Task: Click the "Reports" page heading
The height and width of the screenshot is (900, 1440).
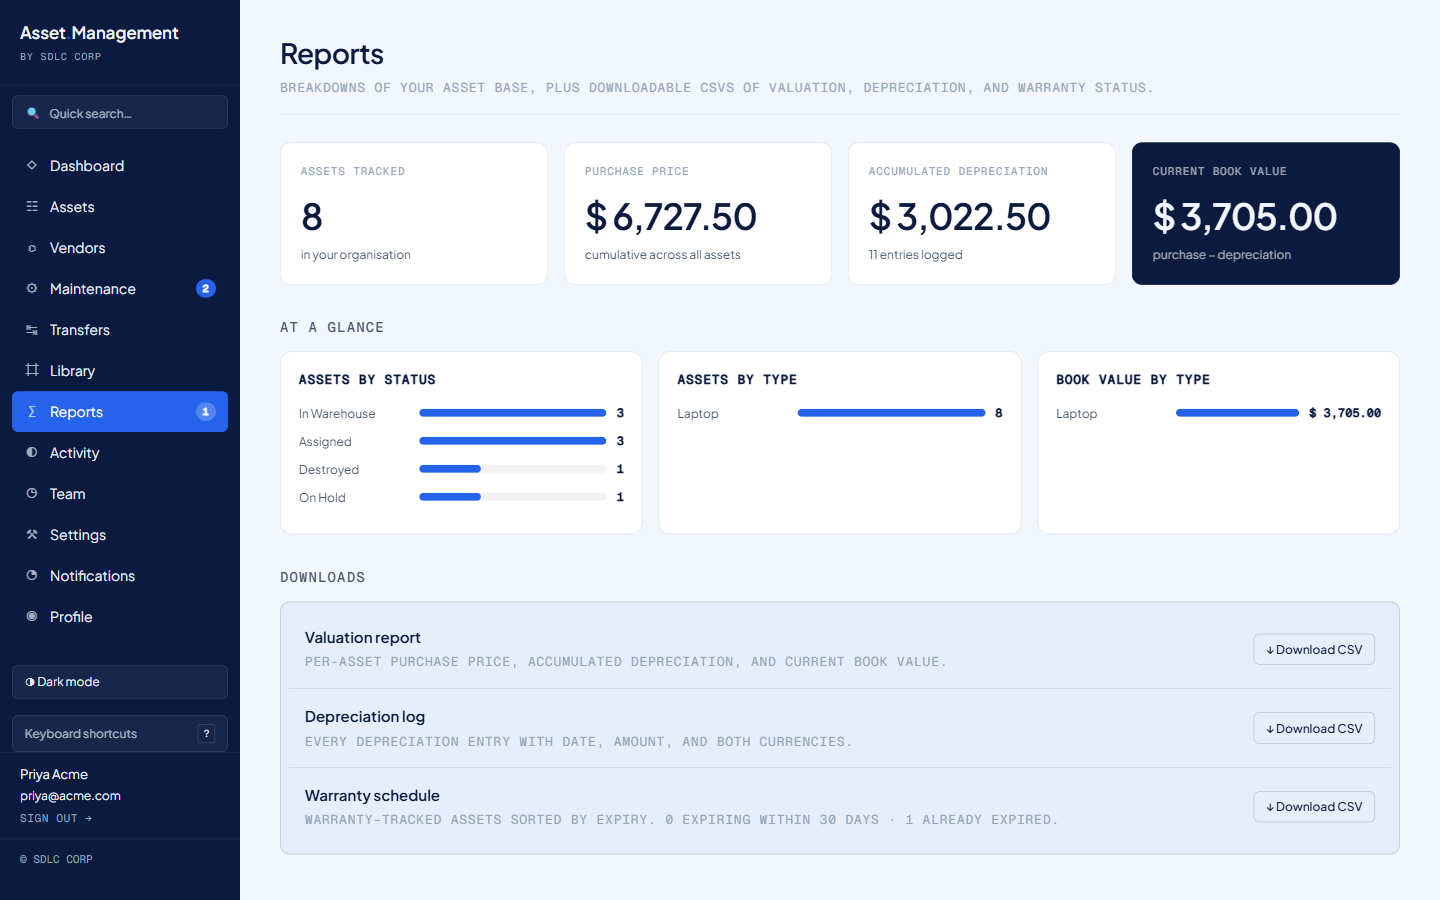Action: tap(332, 54)
